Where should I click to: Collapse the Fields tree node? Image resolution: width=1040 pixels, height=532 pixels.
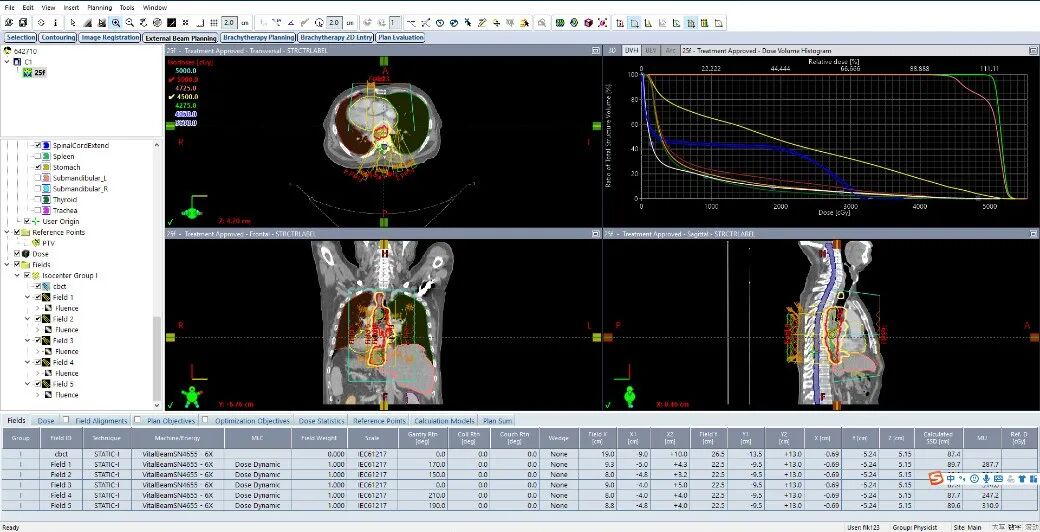7,264
